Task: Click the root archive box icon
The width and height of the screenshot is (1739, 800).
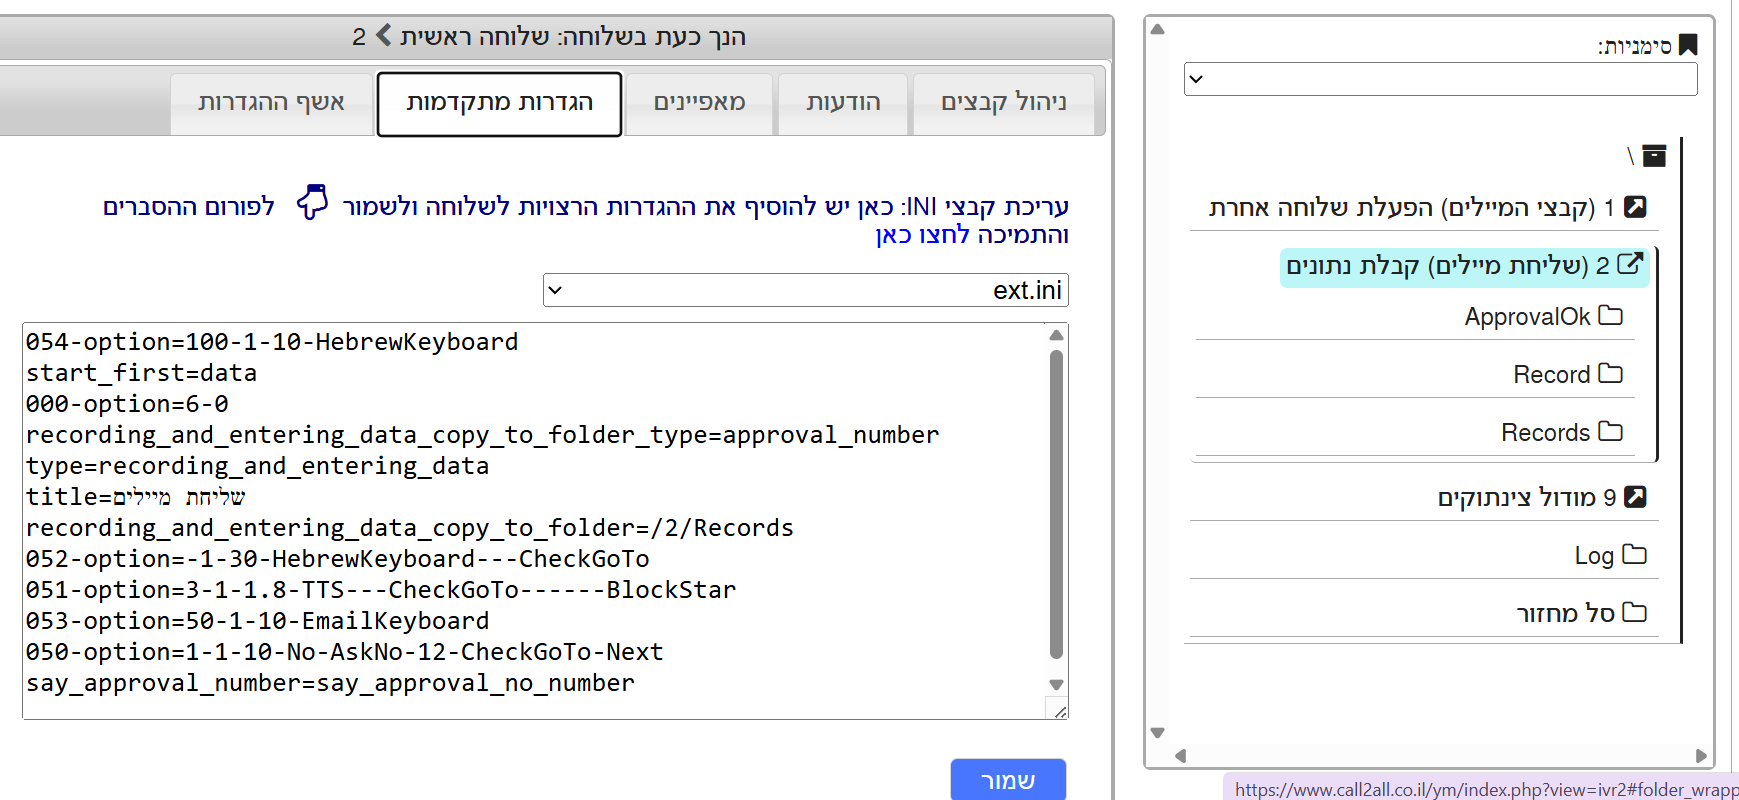Action: 1655,156
